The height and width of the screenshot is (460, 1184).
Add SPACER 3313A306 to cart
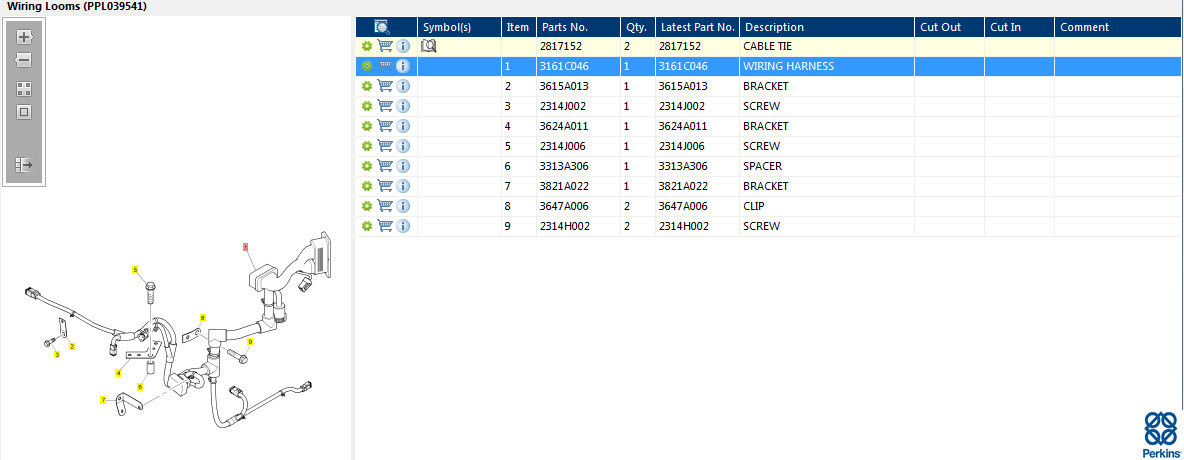pos(385,166)
